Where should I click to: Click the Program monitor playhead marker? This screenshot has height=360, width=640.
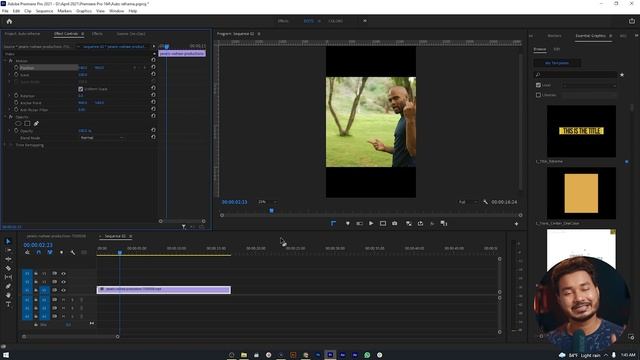pos(271,211)
